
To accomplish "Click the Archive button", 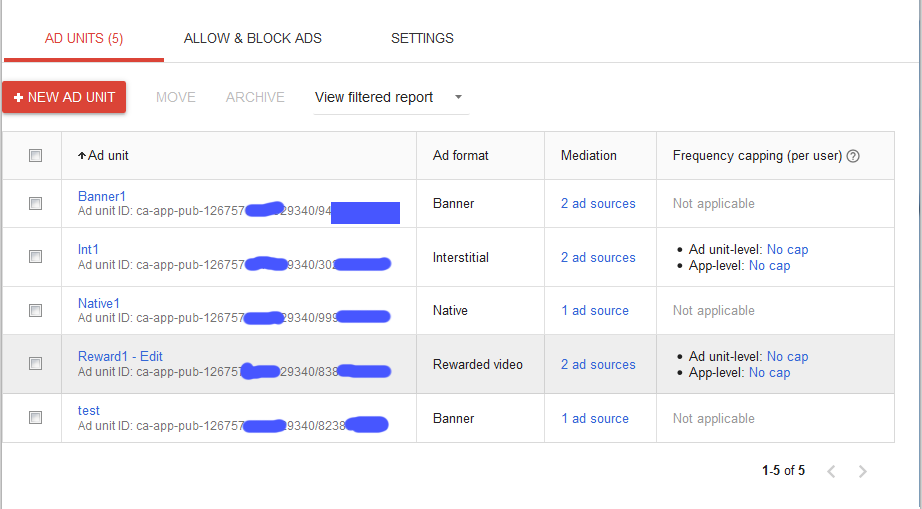I will coord(255,97).
